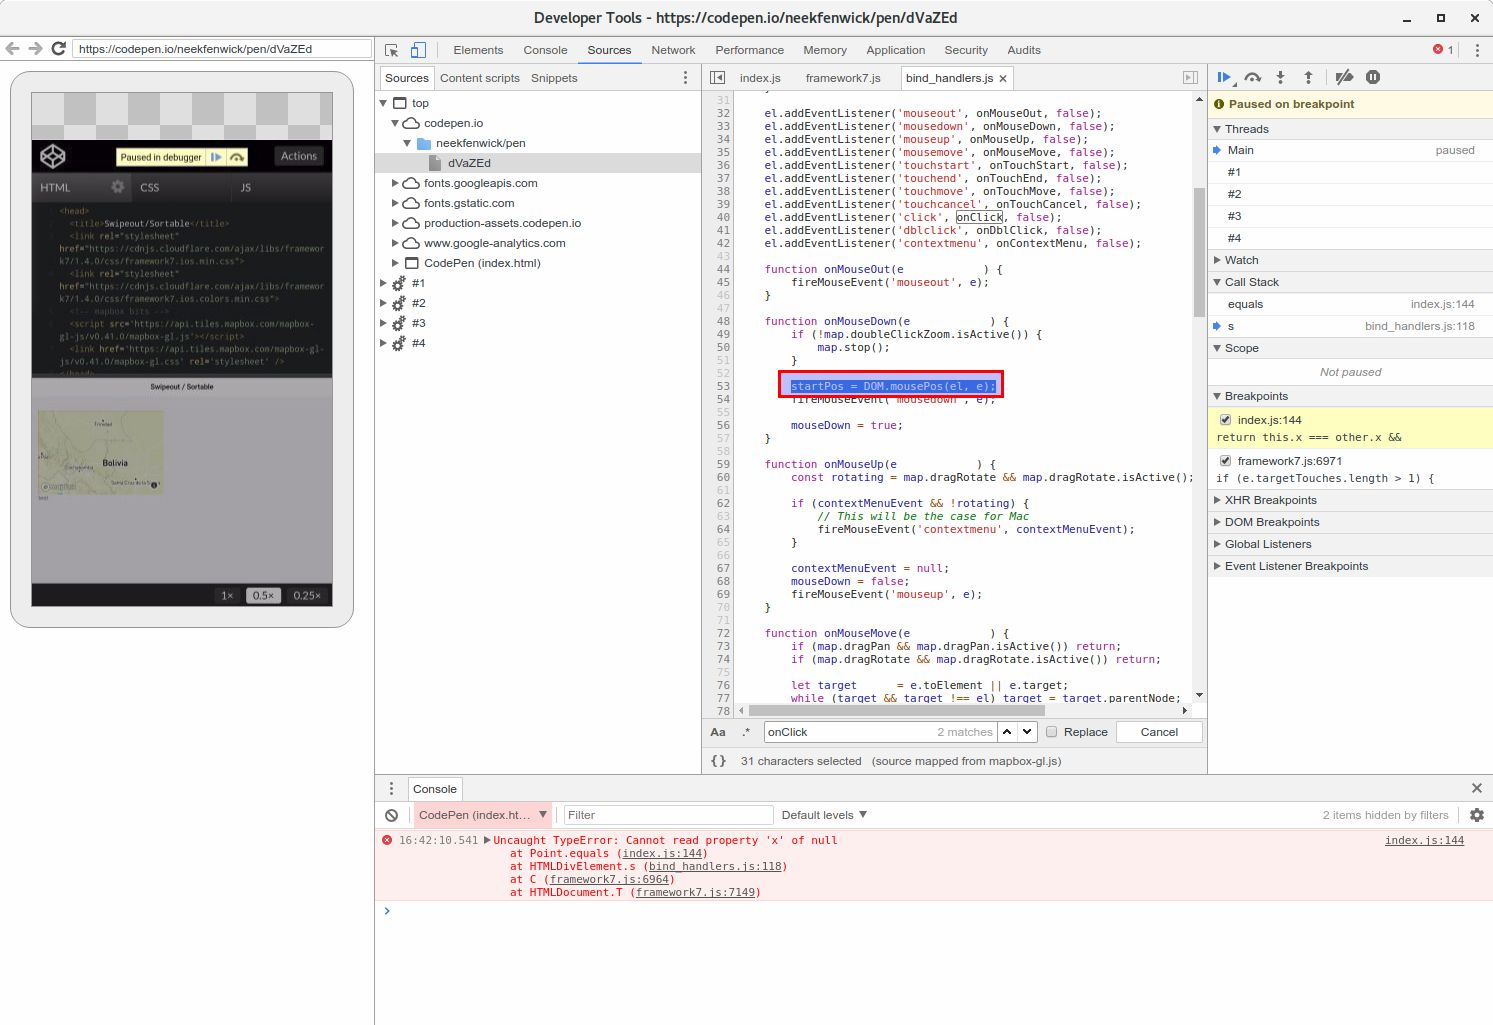Click the Step over next function call icon
Screen dimensions: 1493x1025
coord(1252,76)
